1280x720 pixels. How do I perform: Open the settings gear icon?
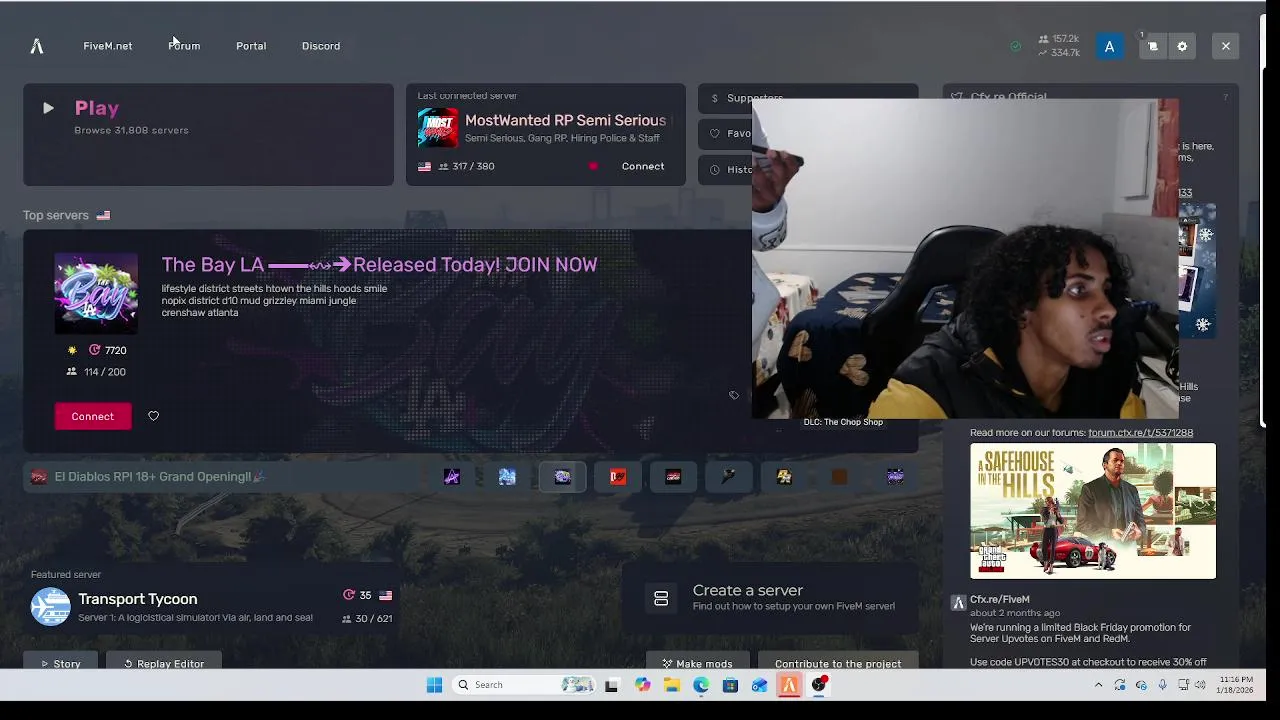point(1182,46)
